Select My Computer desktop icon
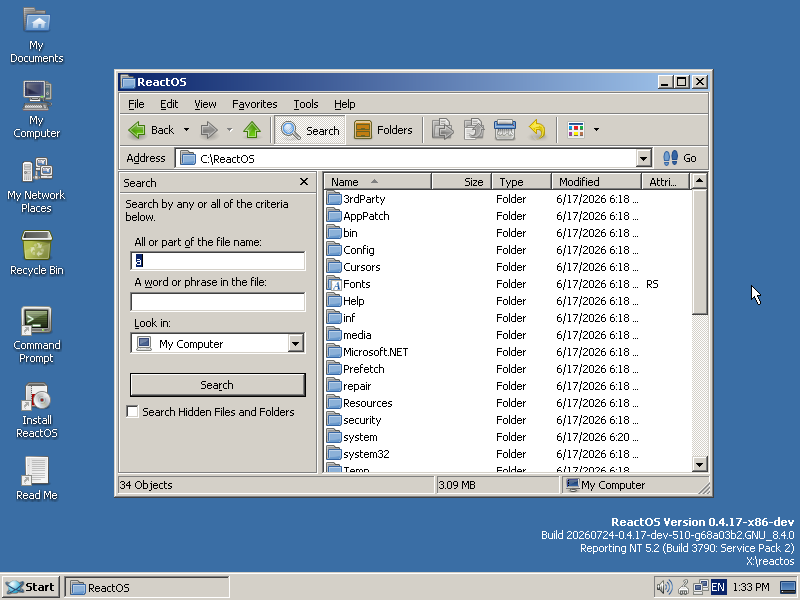 (x=37, y=110)
